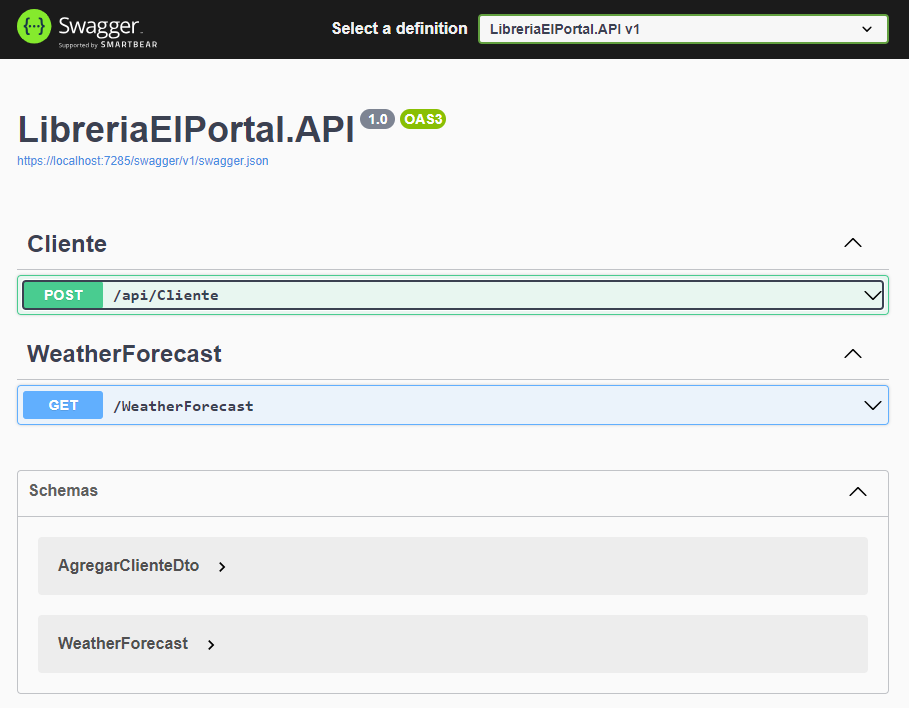The width and height of the screenshot is (909, 708).
Task: Collapse WeatherForecast tag section using its arrow
Action: coord(852,353)
